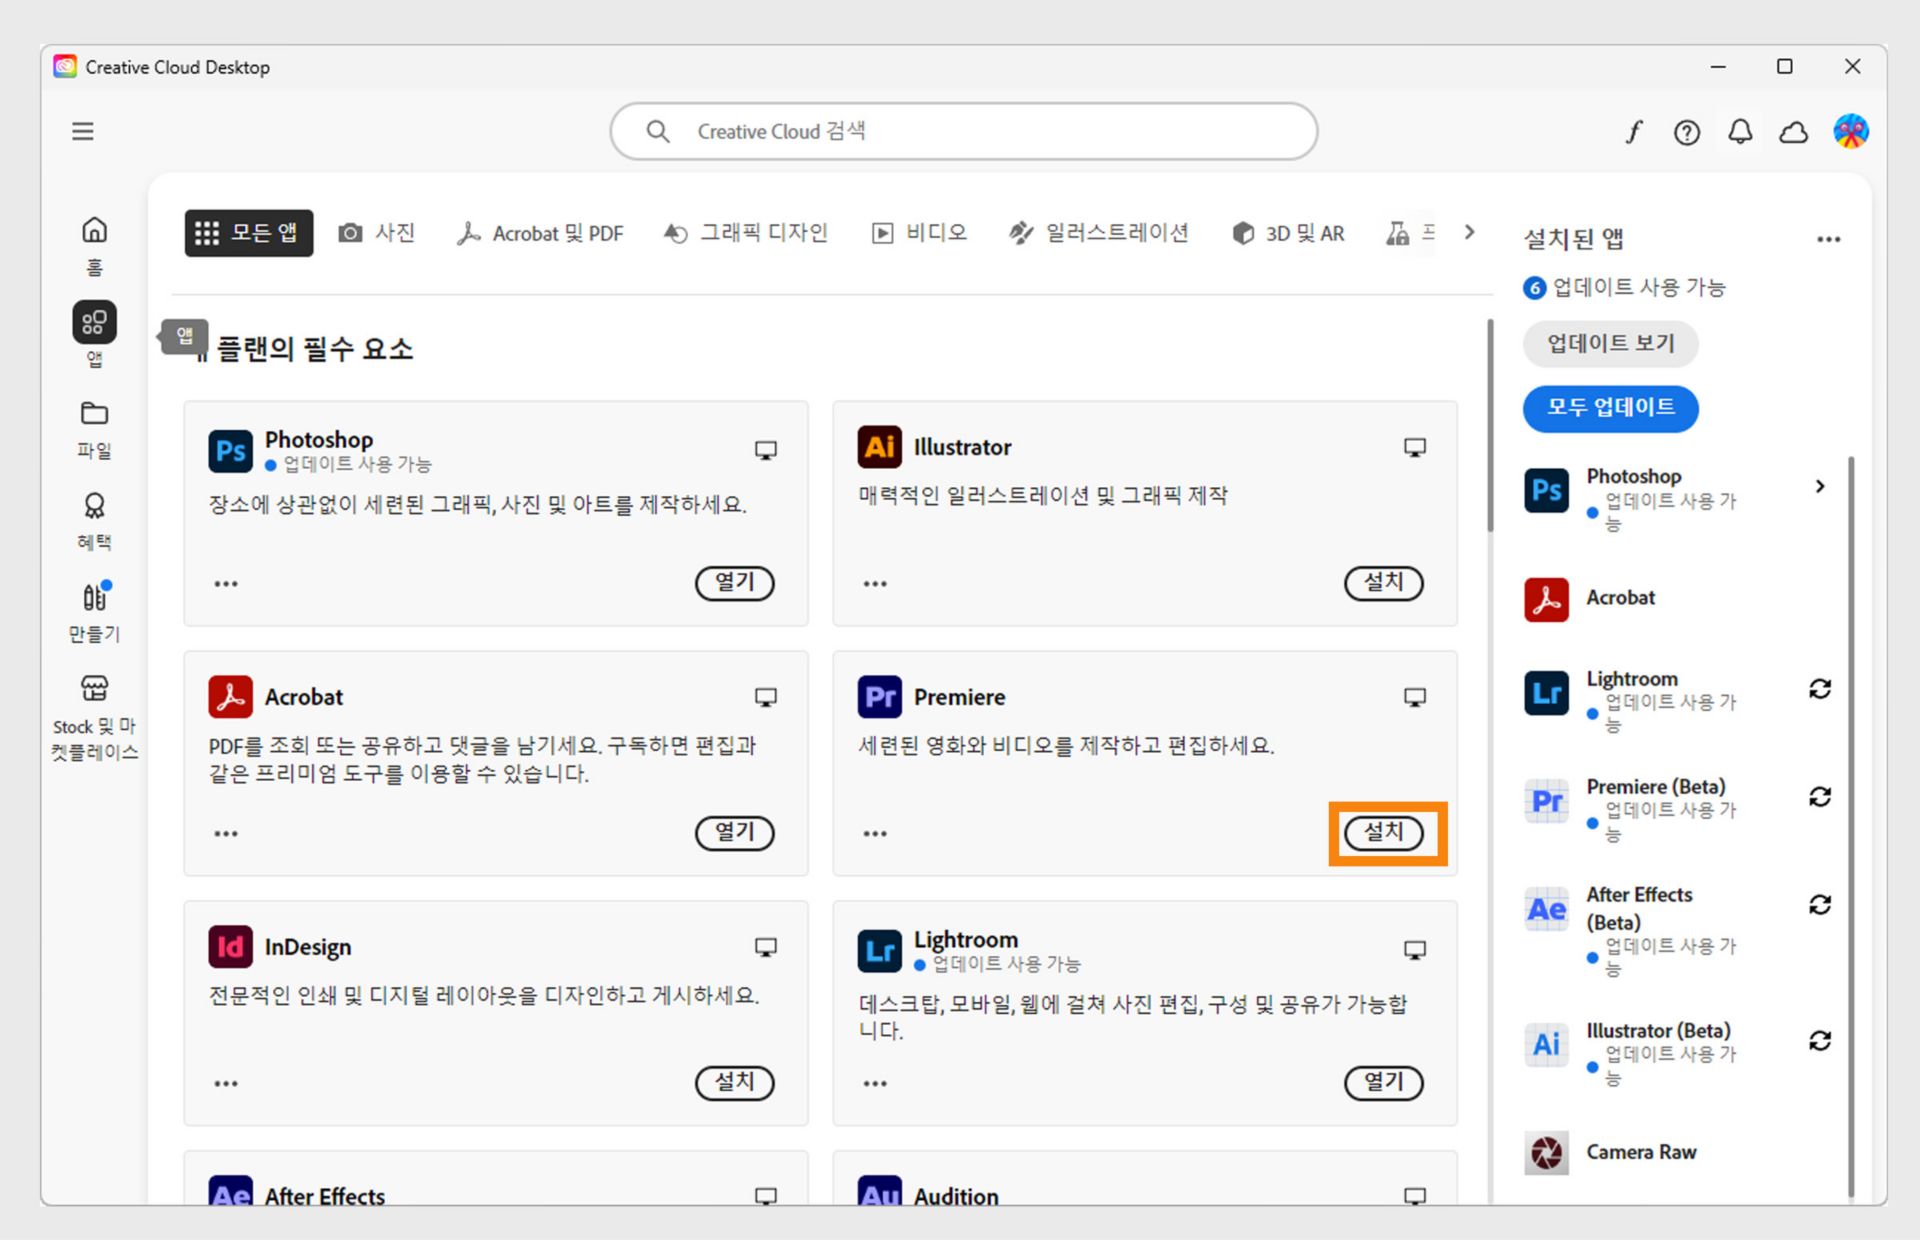Screen dimensions: 1920x1240
Task: Switch to the 사진 category tab
Action: pyautogui.click(x=377, y=233)
